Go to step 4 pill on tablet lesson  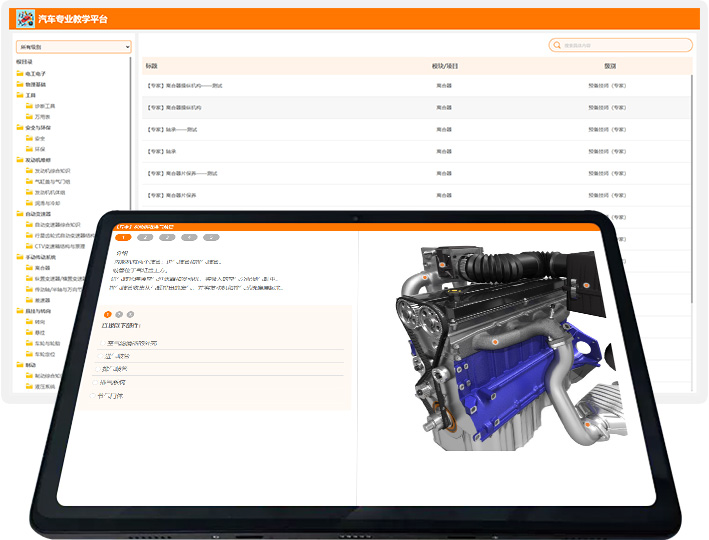(x=189, y=237)
